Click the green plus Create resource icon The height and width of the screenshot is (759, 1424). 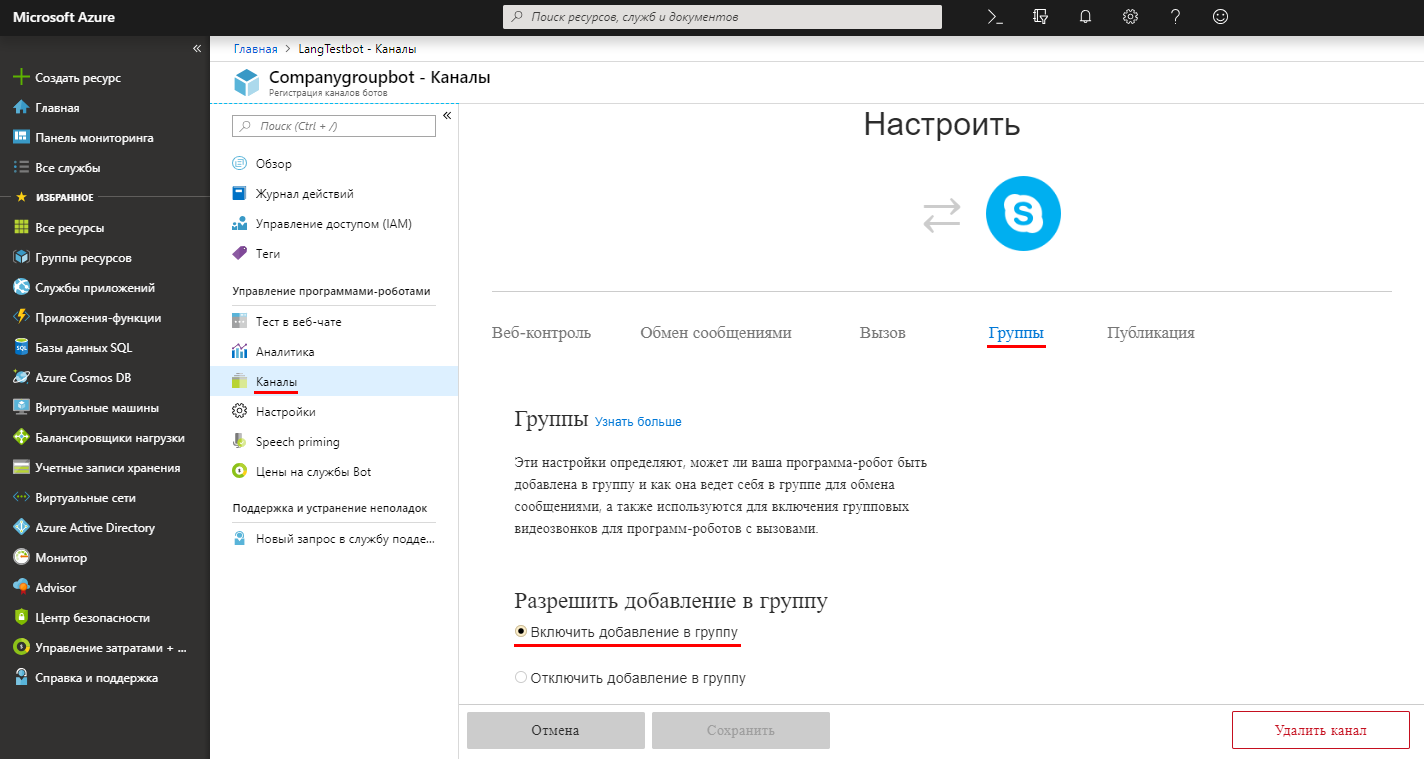pyautogui.click(x=20, y=78)
